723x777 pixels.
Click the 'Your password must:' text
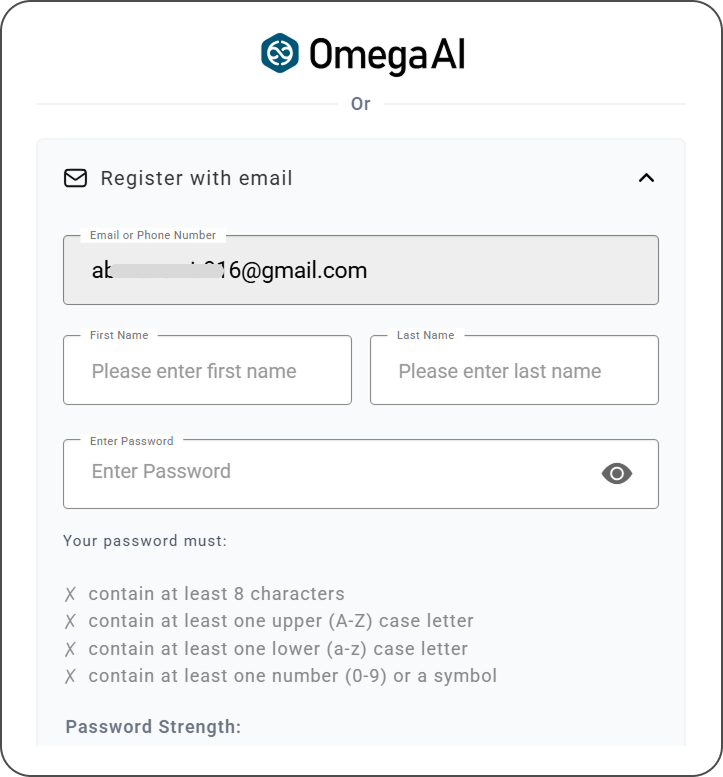145,541
